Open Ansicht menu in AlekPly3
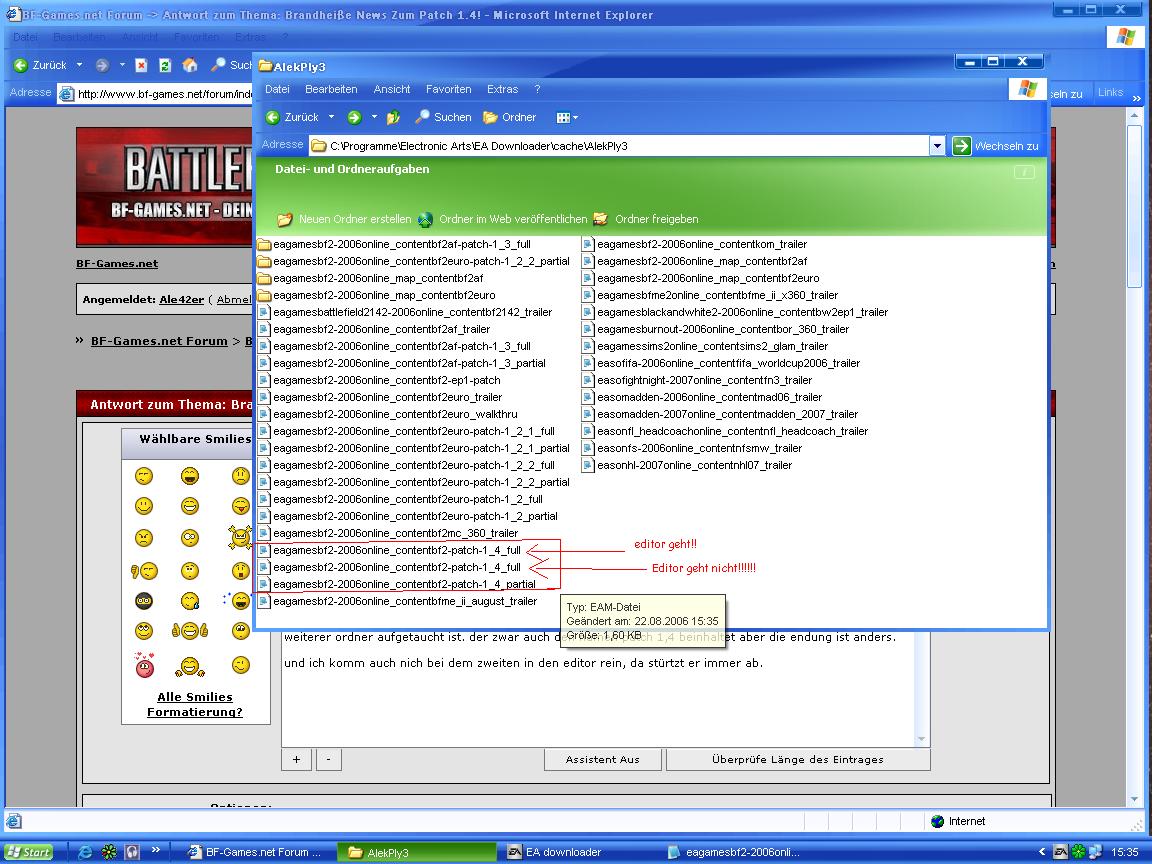 [392, 89]
